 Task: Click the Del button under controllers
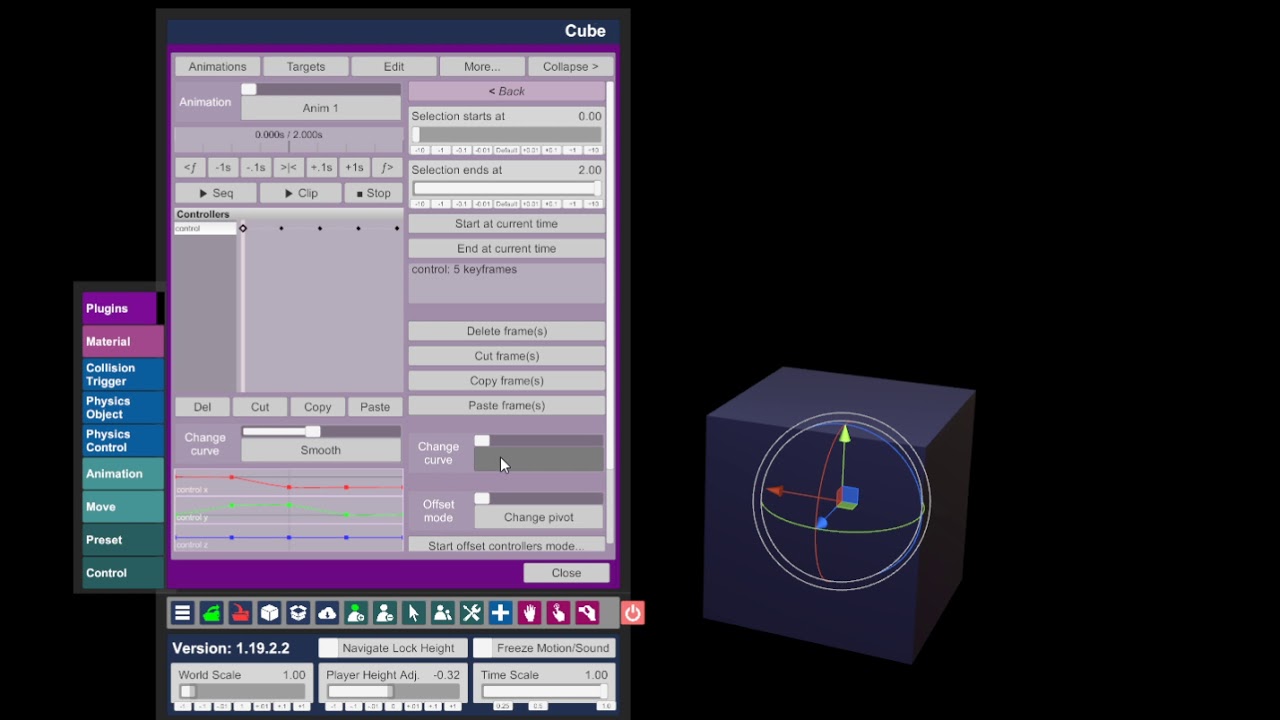pos(202,407)
